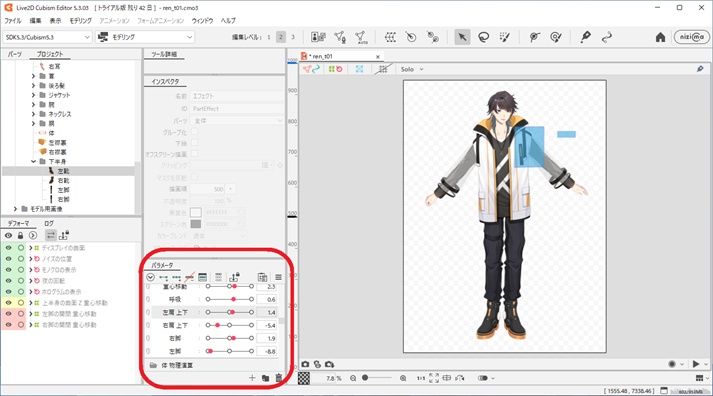
Task: Click the 1:1 zoom reset button
Action: click(x=421, y=378)
